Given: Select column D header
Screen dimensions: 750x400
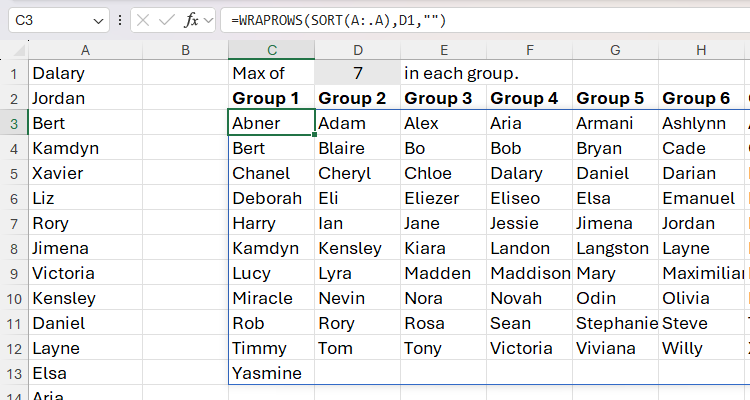Looking at the screenshot, I should [357, 50].
